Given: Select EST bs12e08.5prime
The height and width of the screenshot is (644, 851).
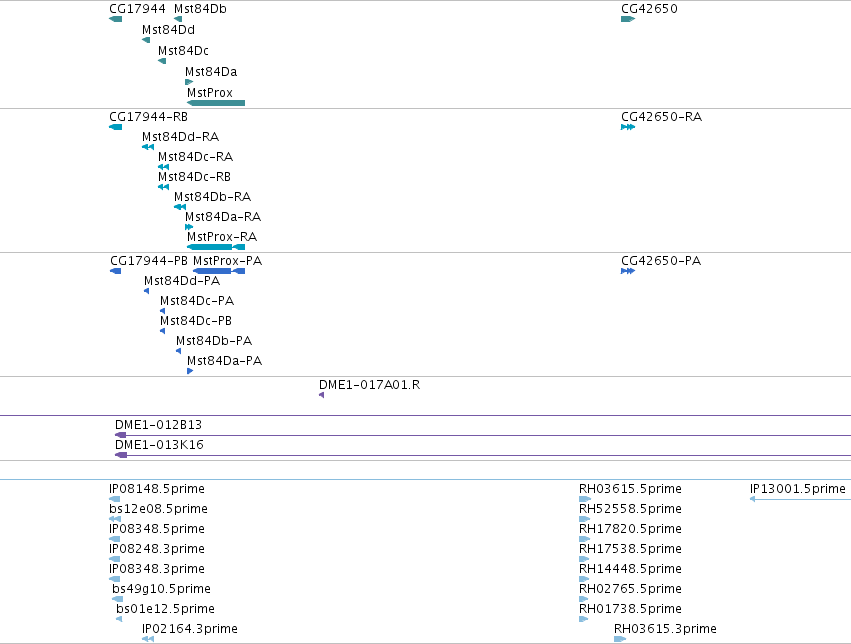Looking at the screenshot, I should [x=158, y=509].
